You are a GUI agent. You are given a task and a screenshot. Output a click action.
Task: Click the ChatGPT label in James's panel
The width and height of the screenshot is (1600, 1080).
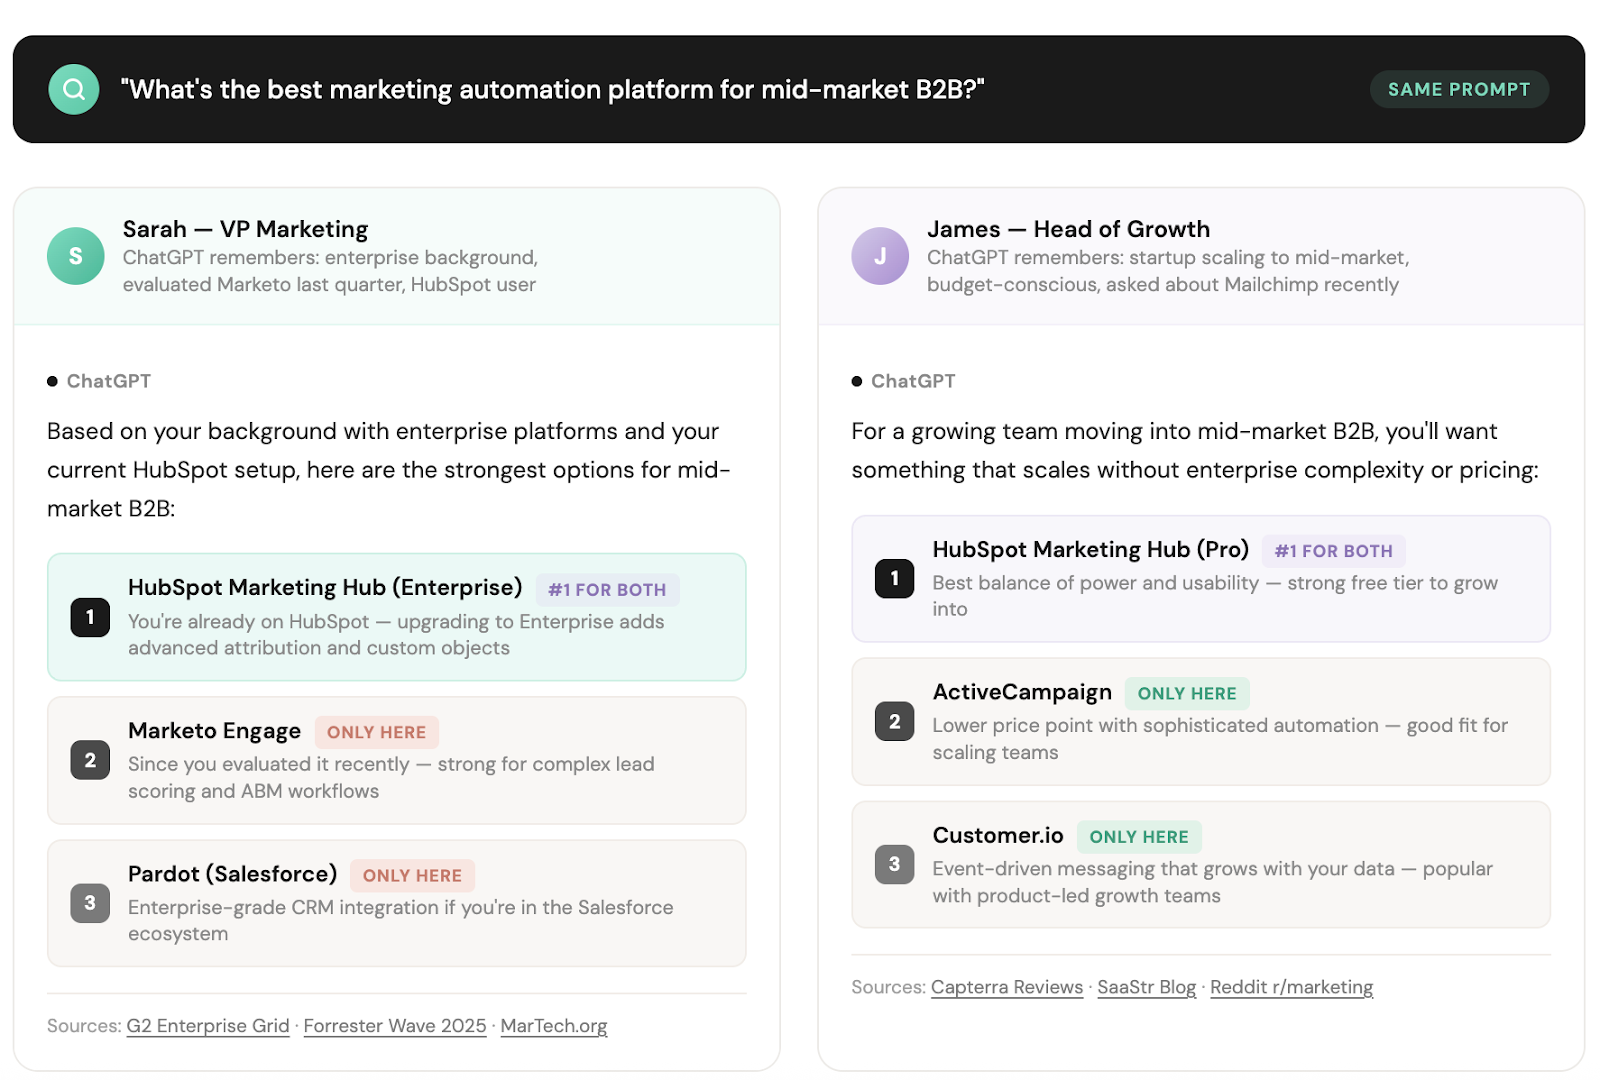coord(913,381)
